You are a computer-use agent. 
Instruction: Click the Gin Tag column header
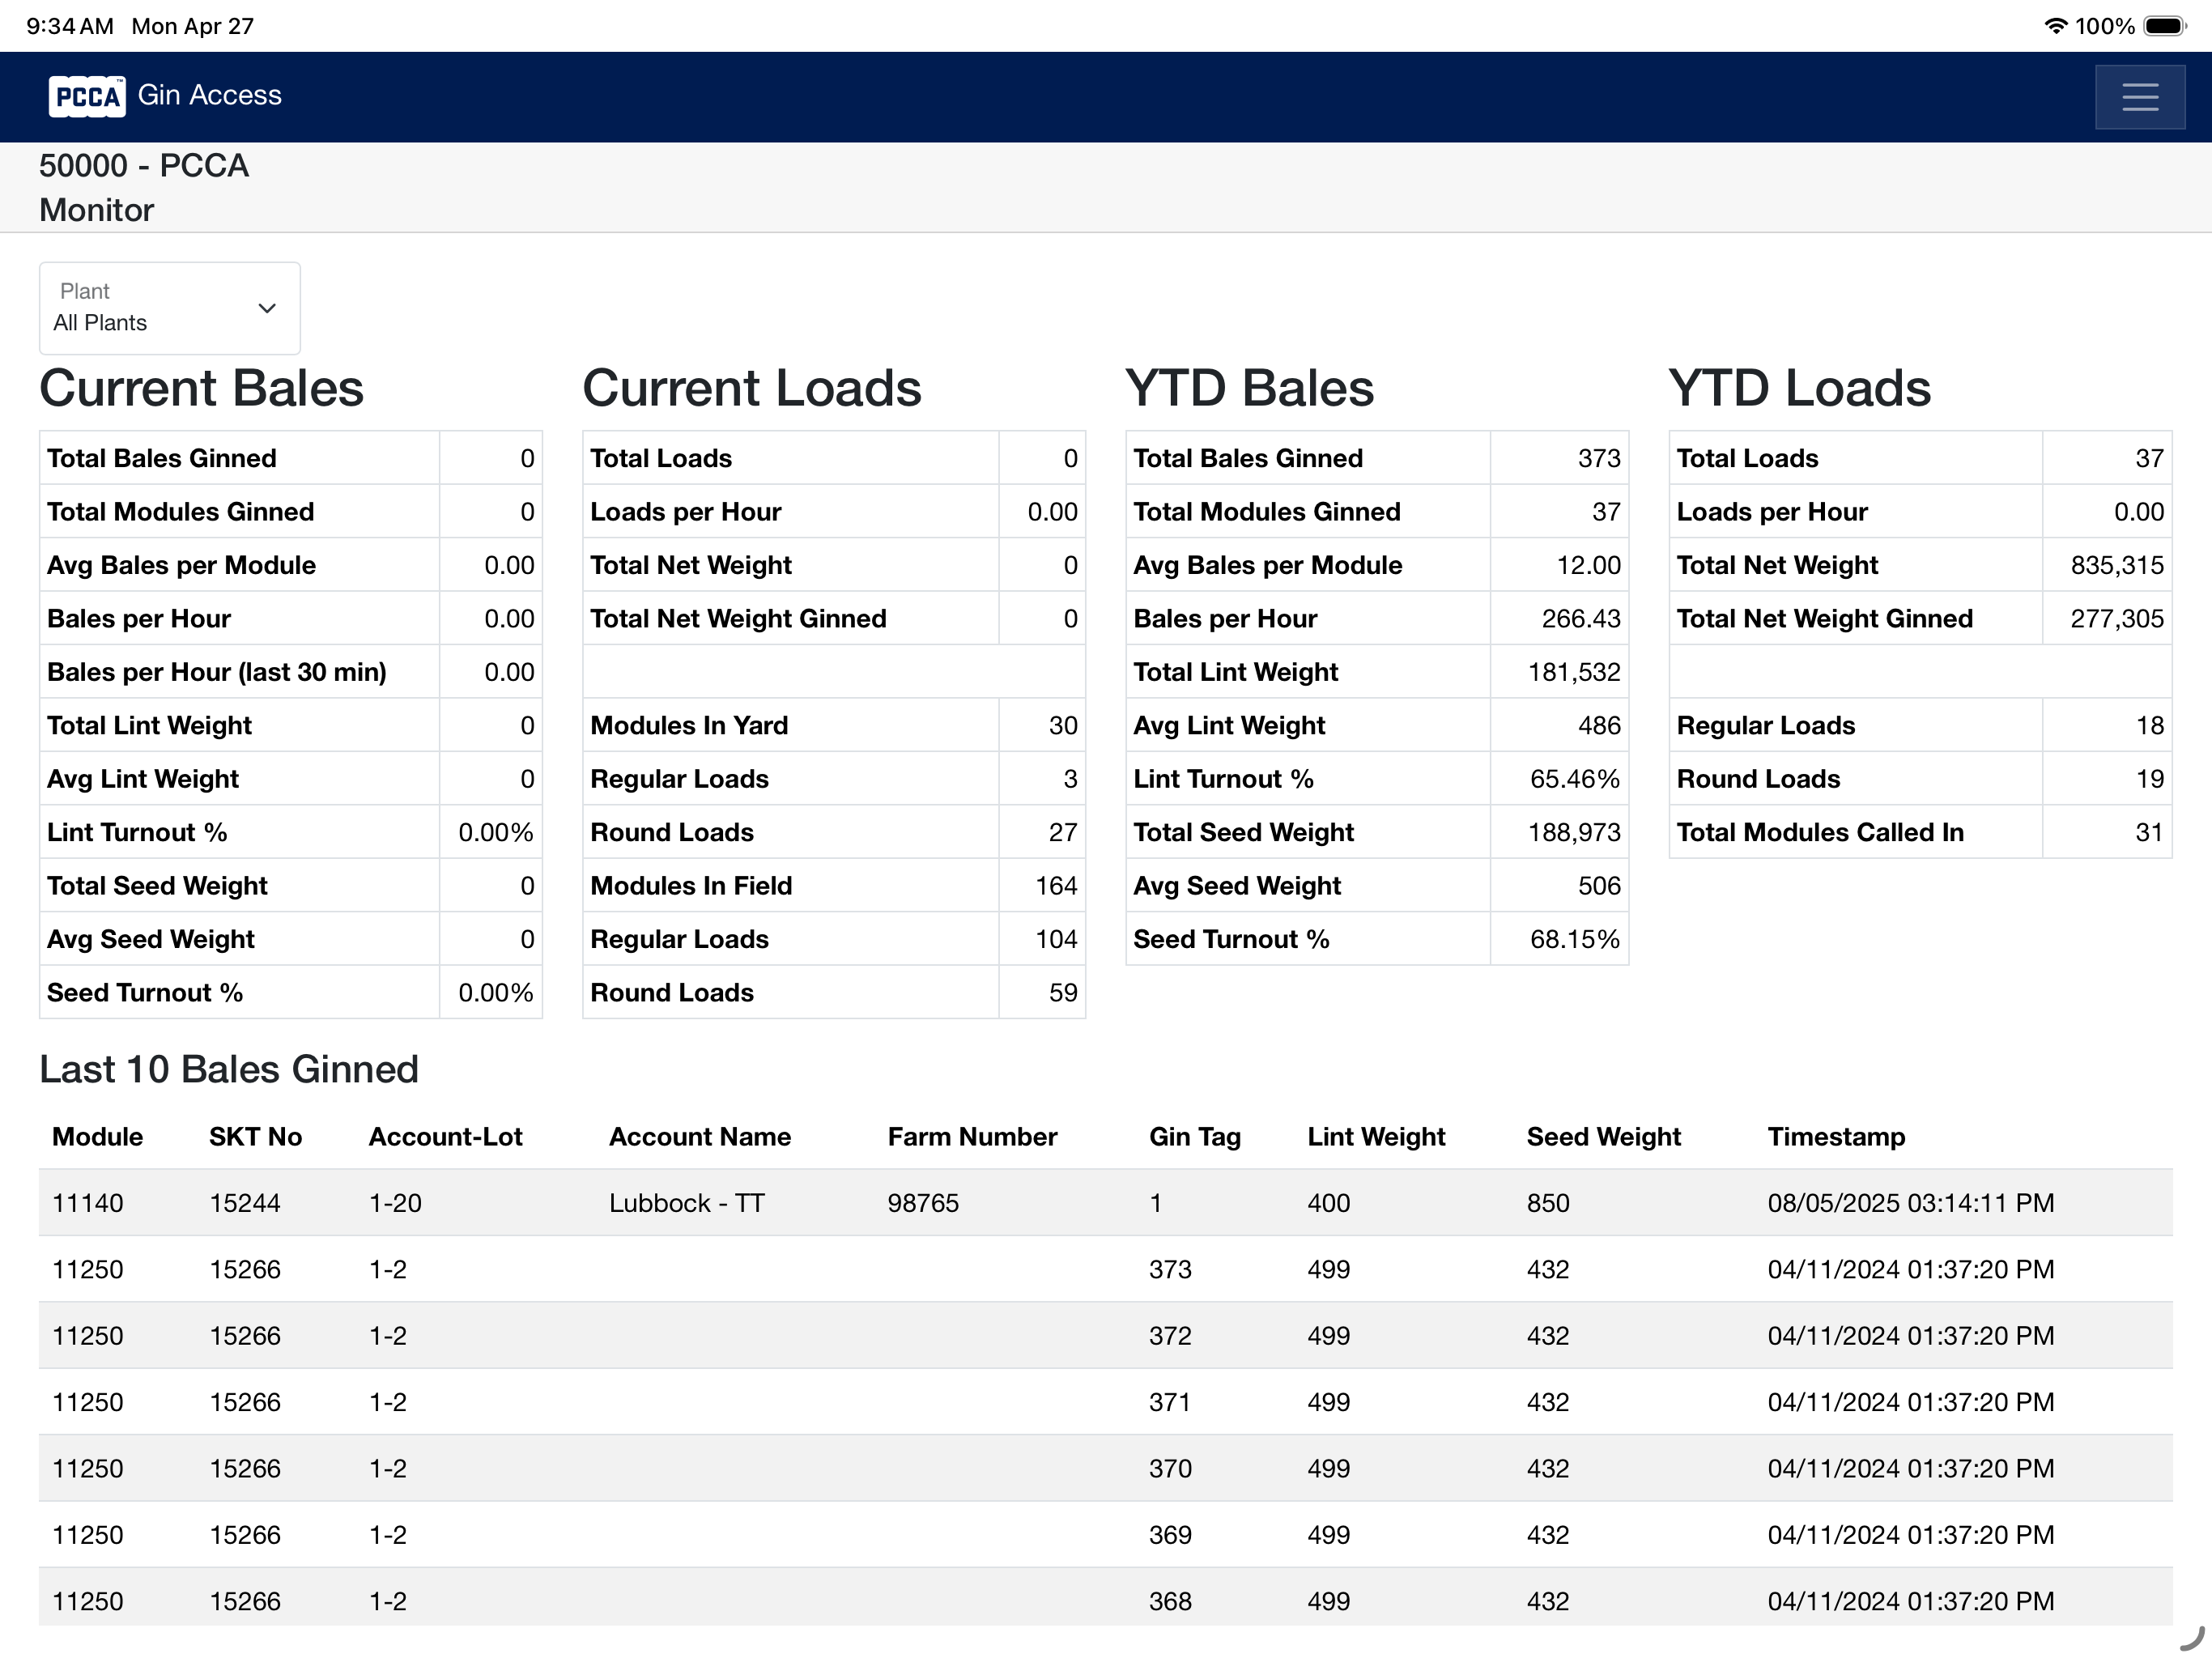coord(1195,1137)
